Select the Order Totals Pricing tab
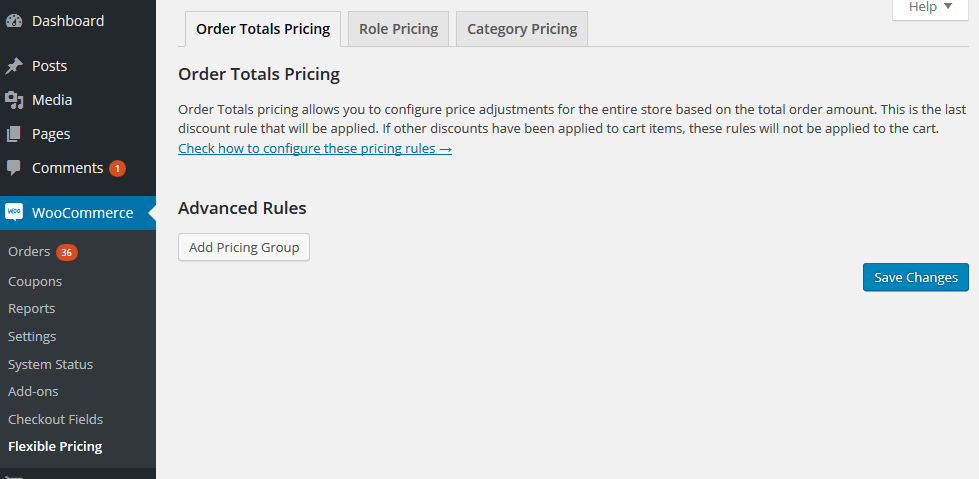 pyautogui.click(x=263, y=29)
